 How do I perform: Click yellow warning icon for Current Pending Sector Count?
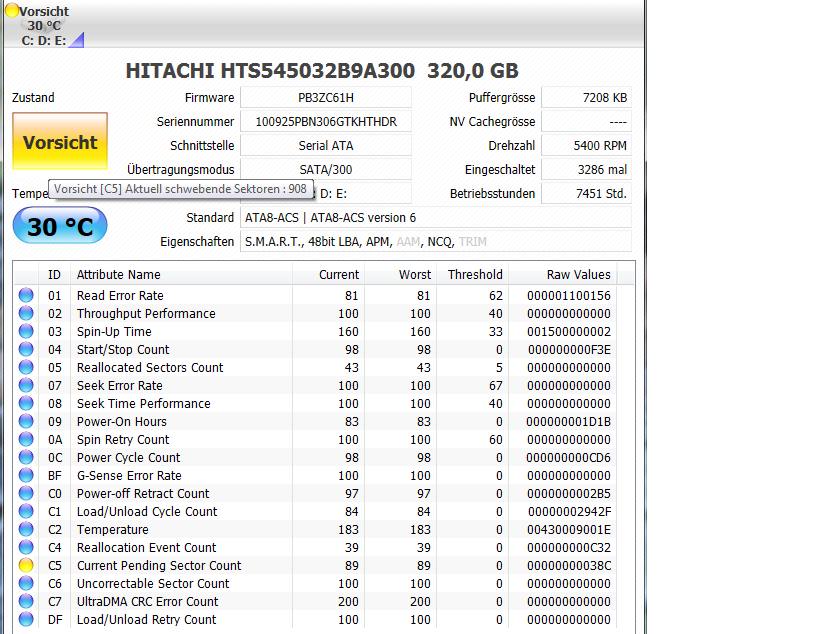[x=26, y=565]
